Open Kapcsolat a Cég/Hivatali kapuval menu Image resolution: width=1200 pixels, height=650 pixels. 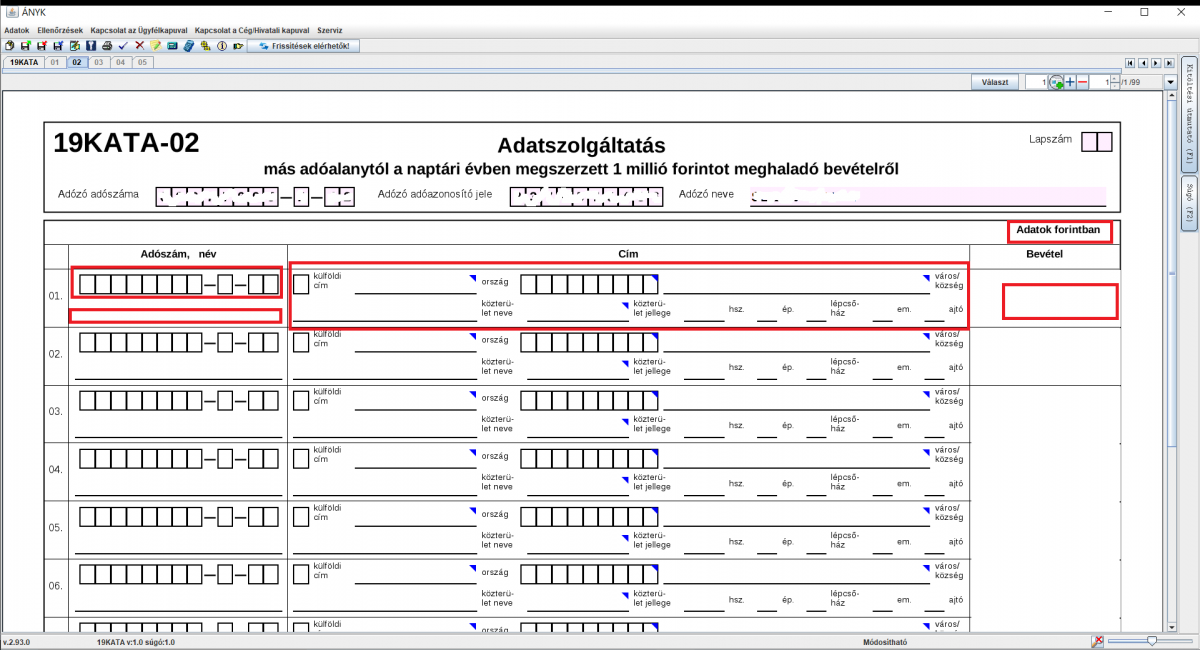point(253,31)
